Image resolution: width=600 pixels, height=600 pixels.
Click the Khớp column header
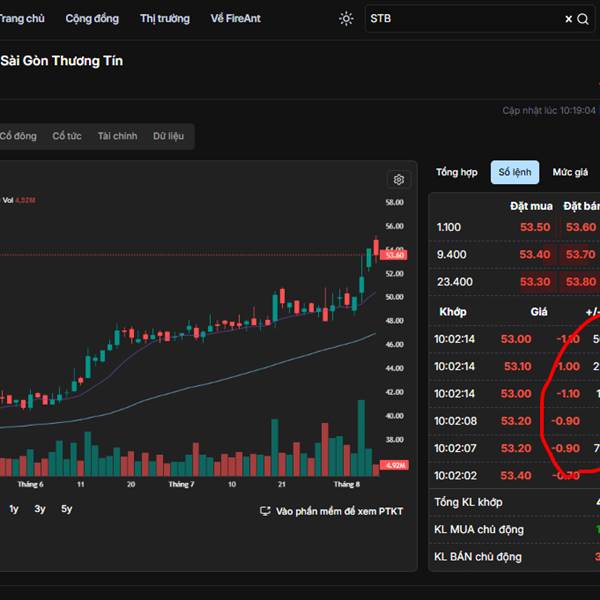click(x=453, y=312)
